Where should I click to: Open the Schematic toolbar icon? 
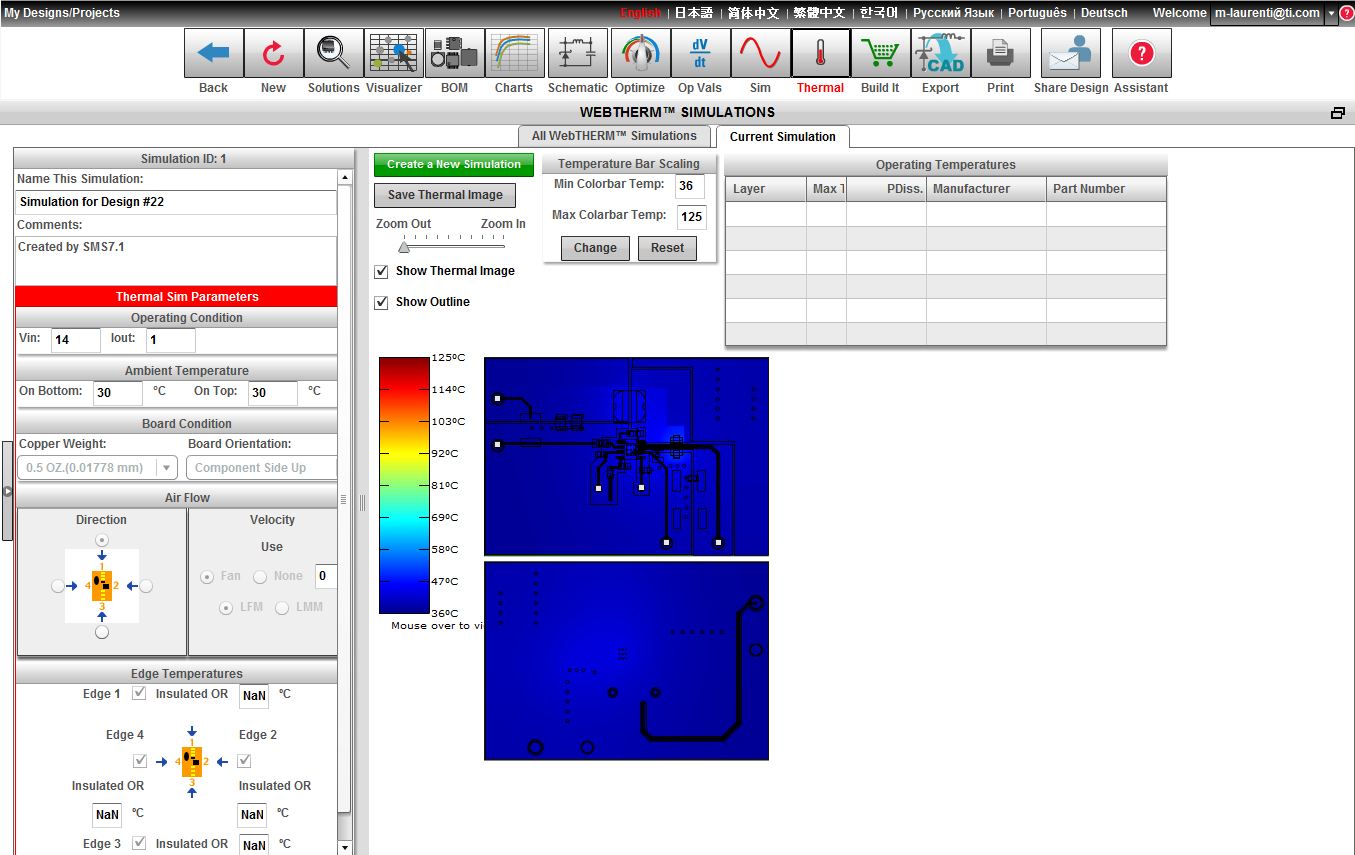click(x=577, y=53)
